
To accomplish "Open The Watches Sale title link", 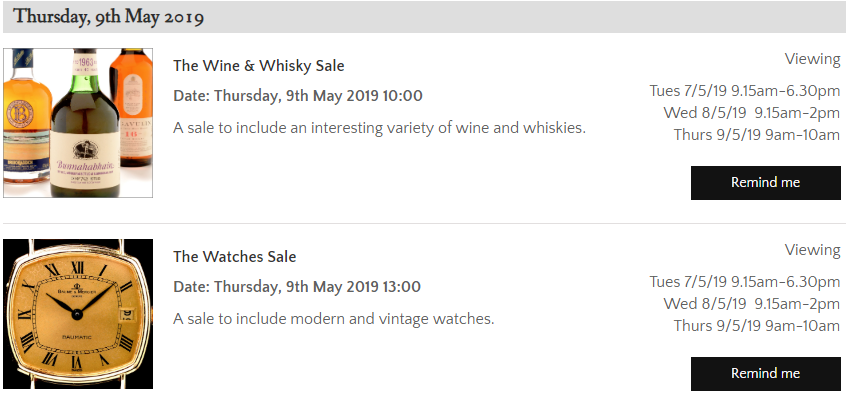I will pos(234,257).
